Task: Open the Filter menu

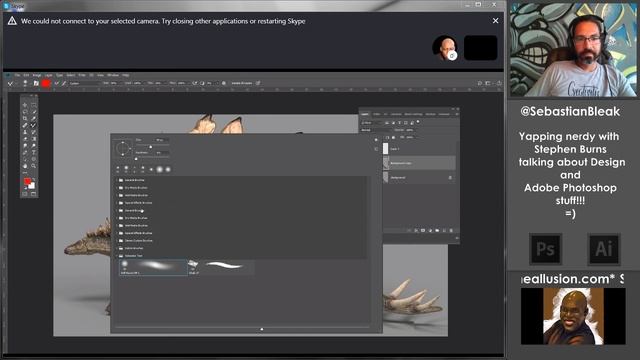Action: [x=82, y=75]
